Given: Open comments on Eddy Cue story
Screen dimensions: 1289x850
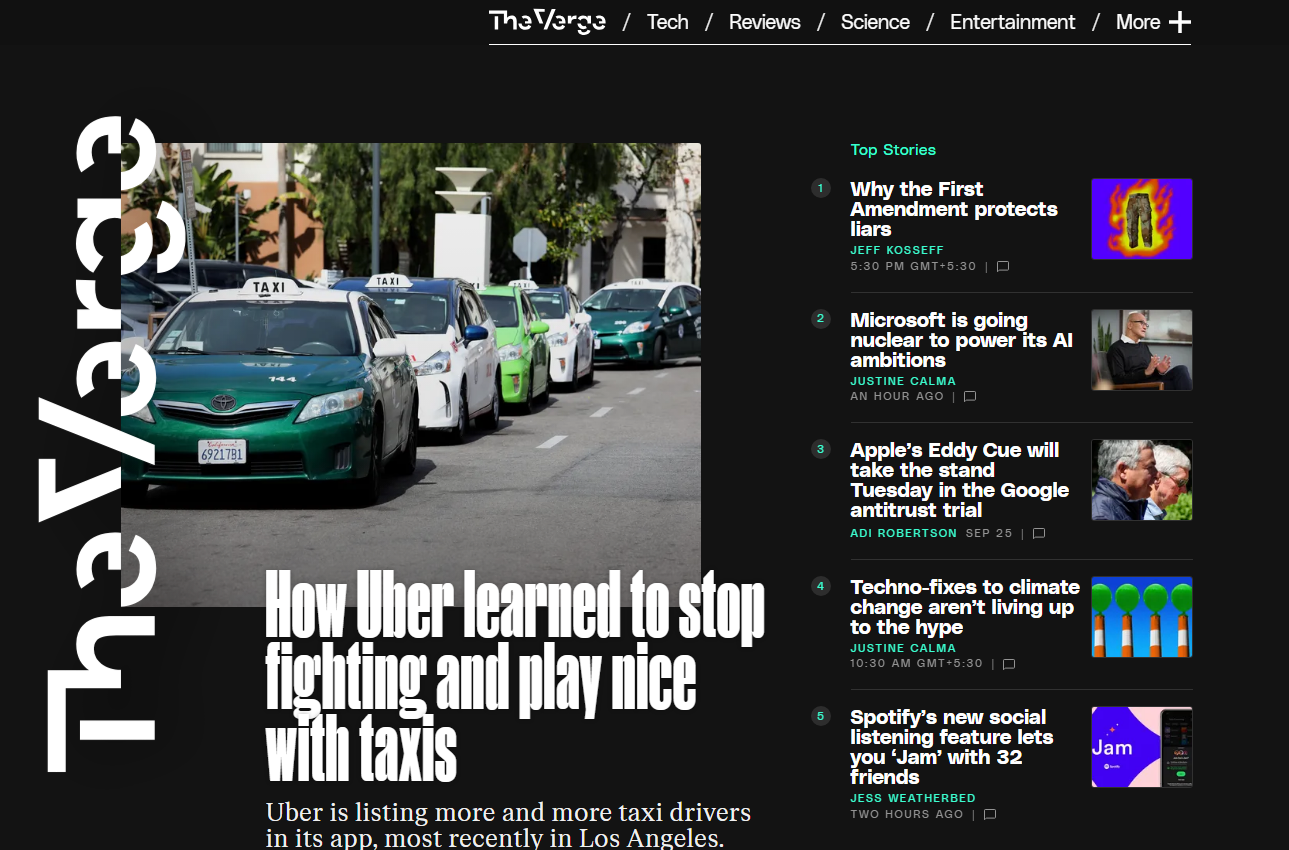Looking at the screenshot, I should point(1038,534).
